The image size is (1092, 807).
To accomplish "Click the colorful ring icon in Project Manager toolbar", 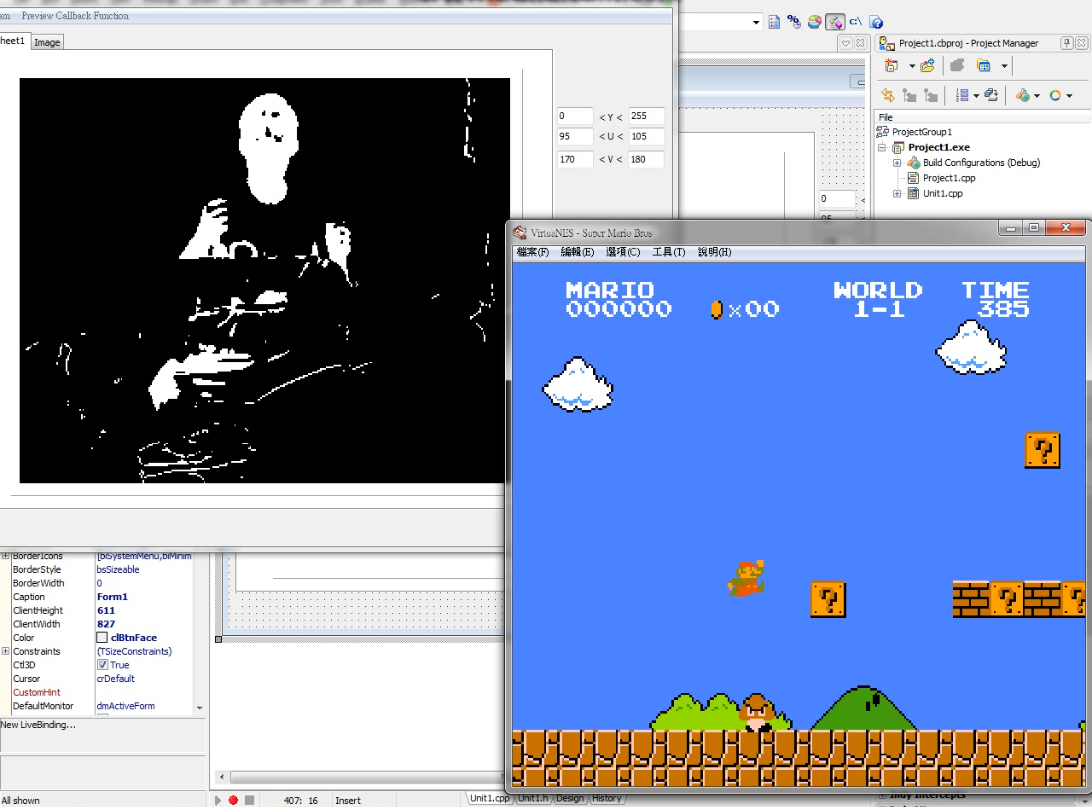I will click(1055, 95).
